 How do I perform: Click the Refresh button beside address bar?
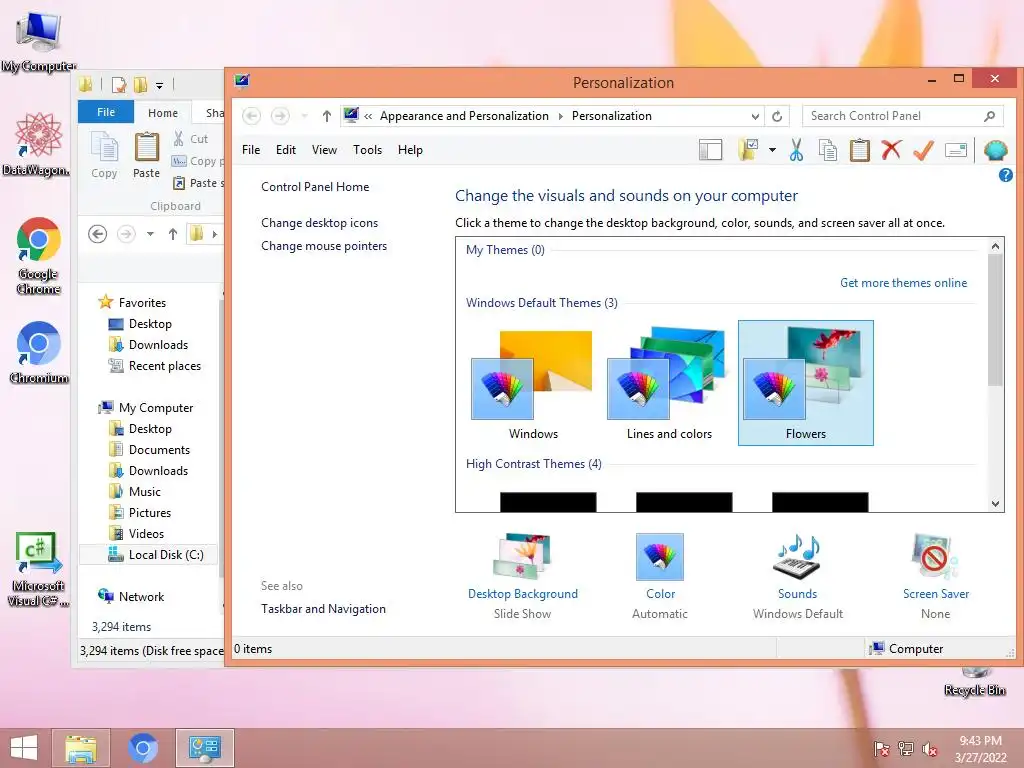tap(777, 116)
